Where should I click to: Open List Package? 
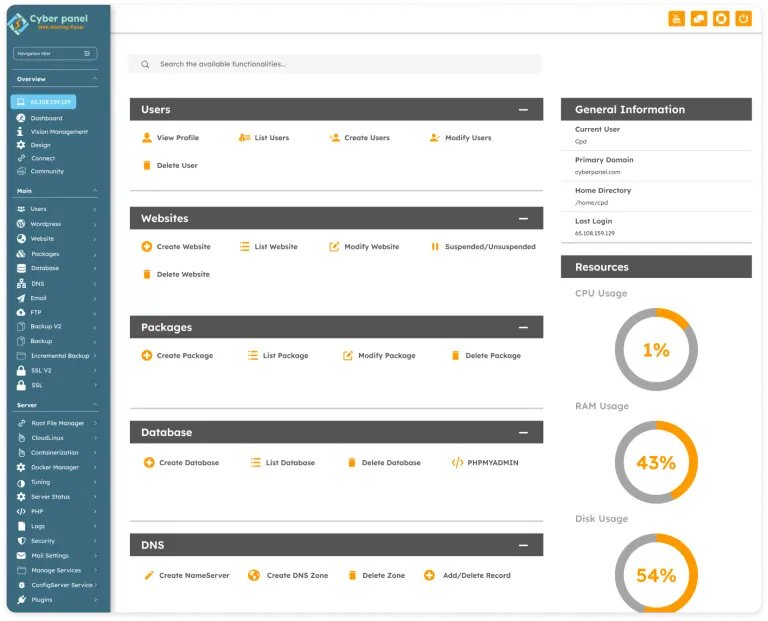click(x=278, y=356)
